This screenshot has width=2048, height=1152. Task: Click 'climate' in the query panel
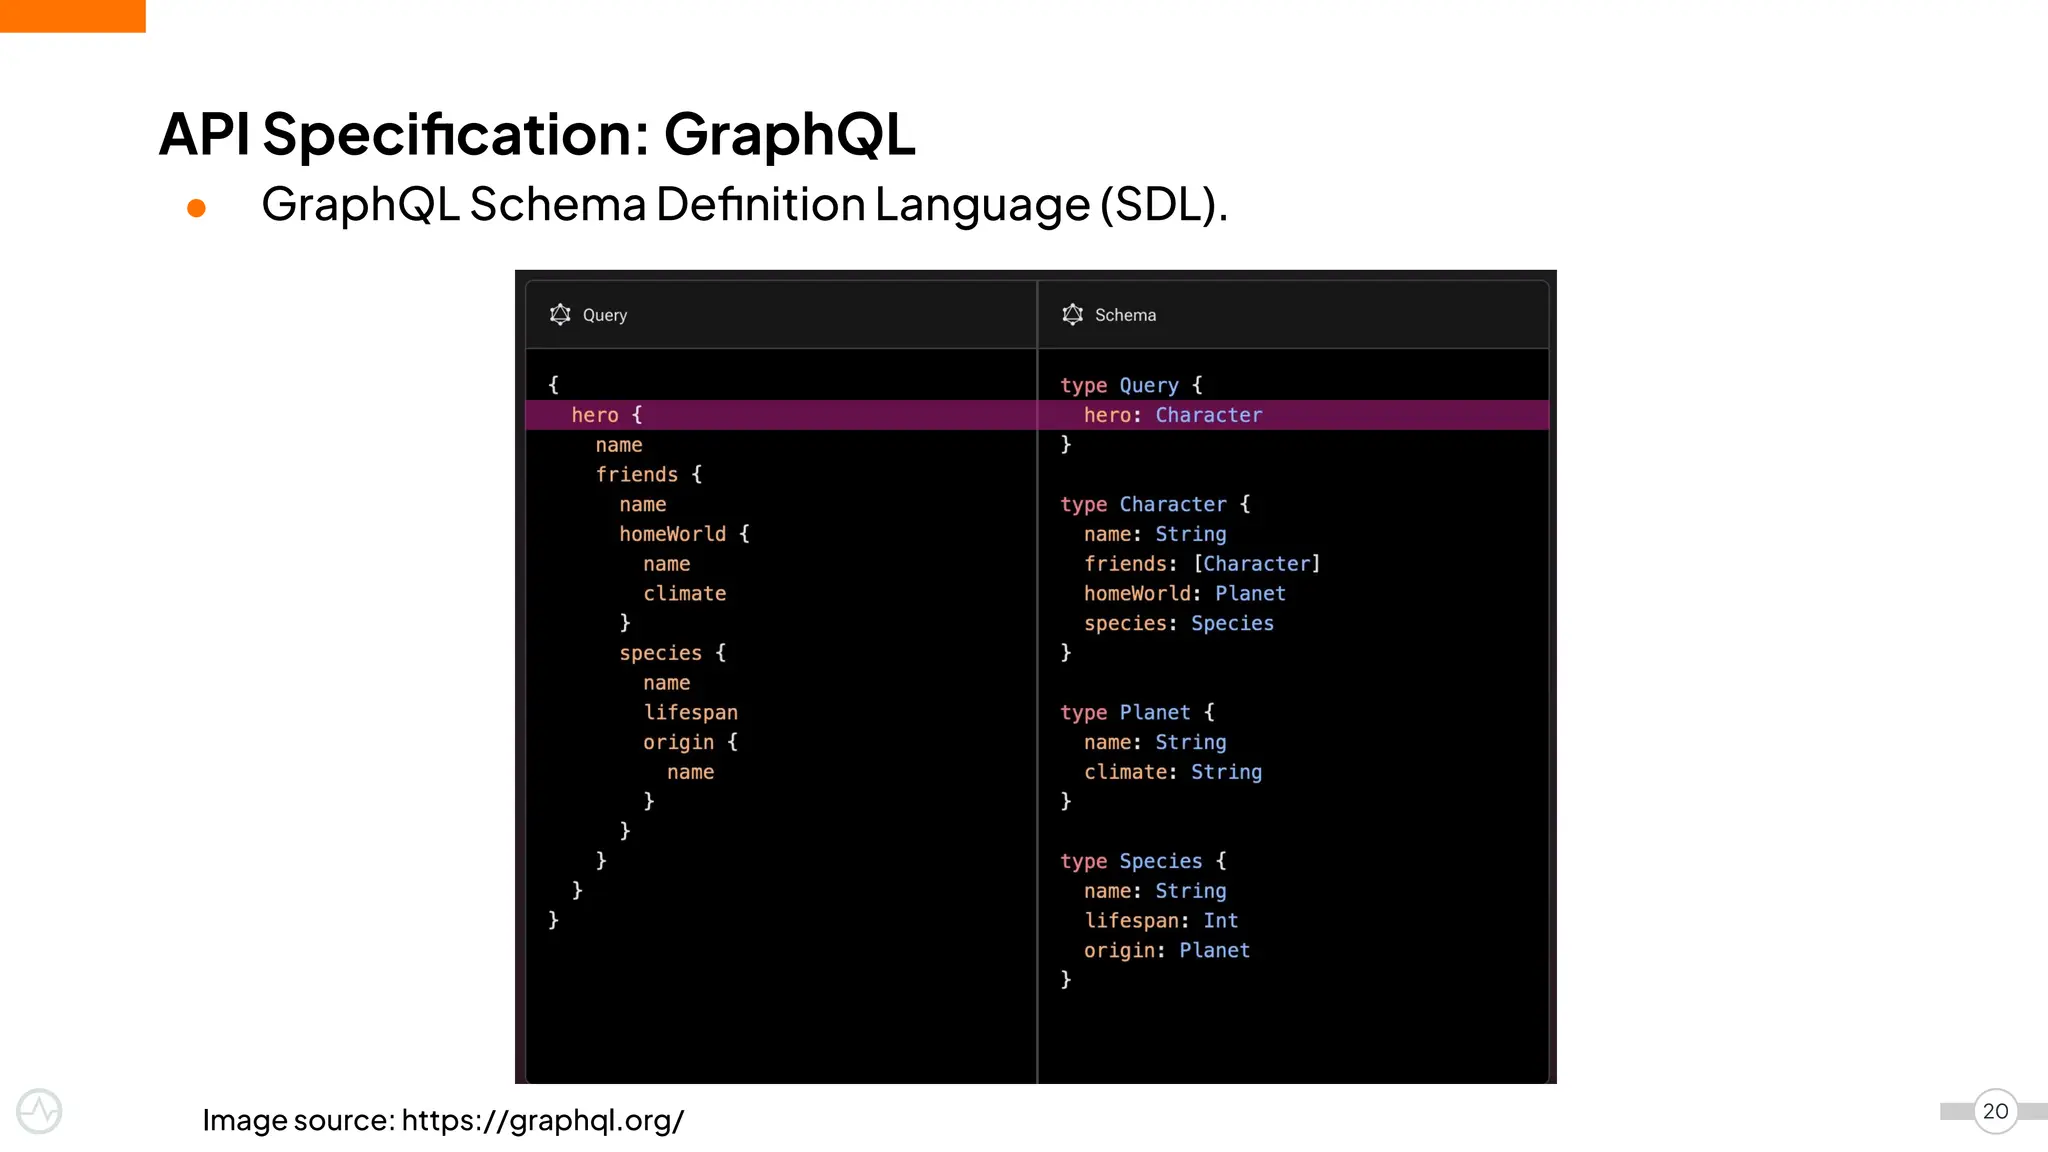(x=685, y=594)
